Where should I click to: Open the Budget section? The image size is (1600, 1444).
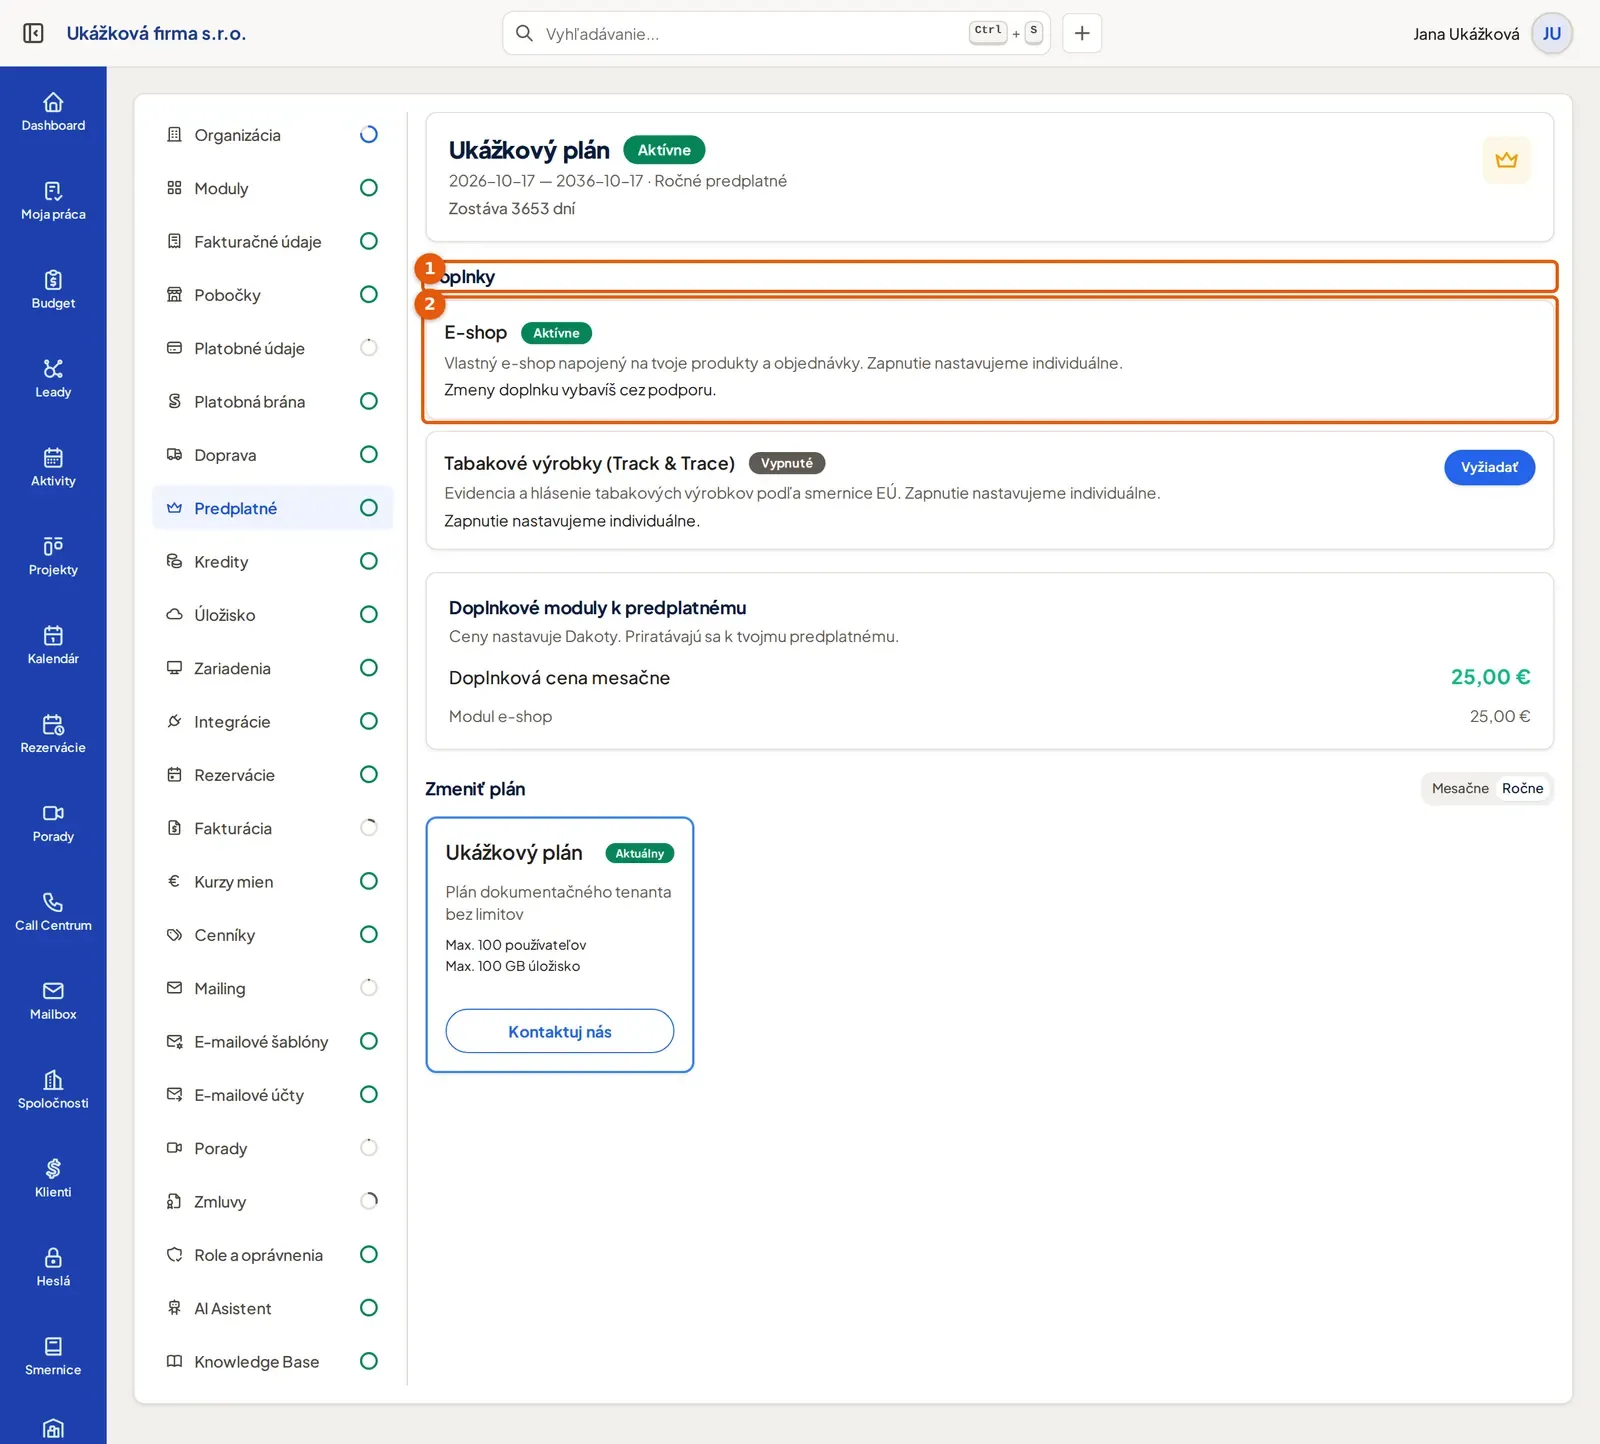53,290
